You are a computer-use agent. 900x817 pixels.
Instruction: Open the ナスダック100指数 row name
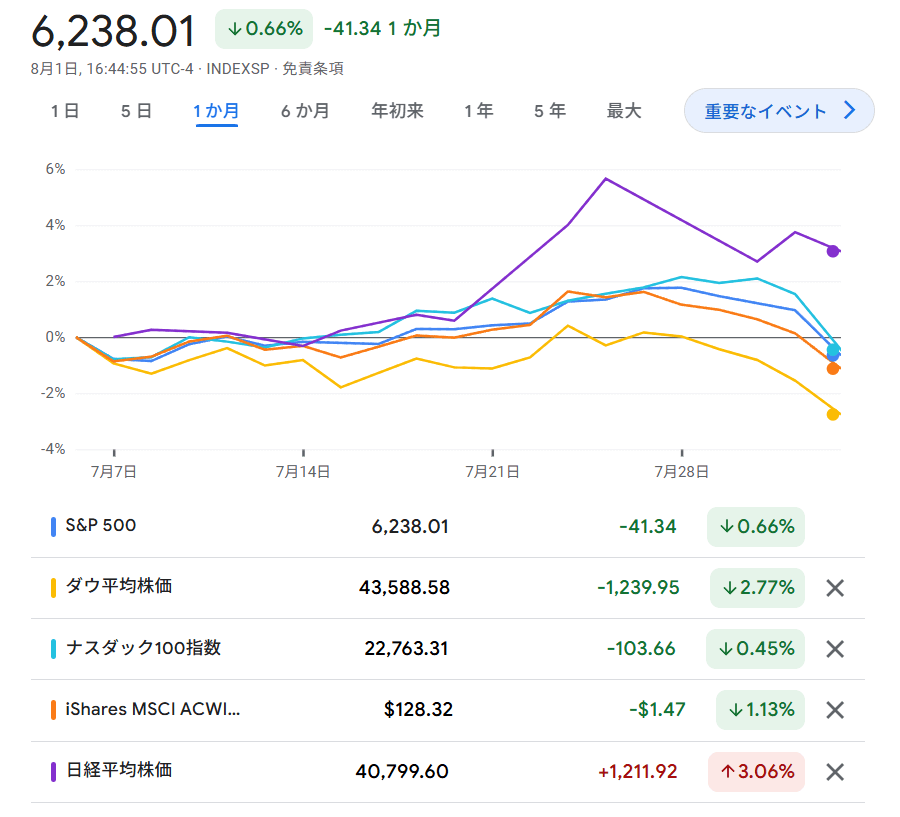(x=143, y=648)
